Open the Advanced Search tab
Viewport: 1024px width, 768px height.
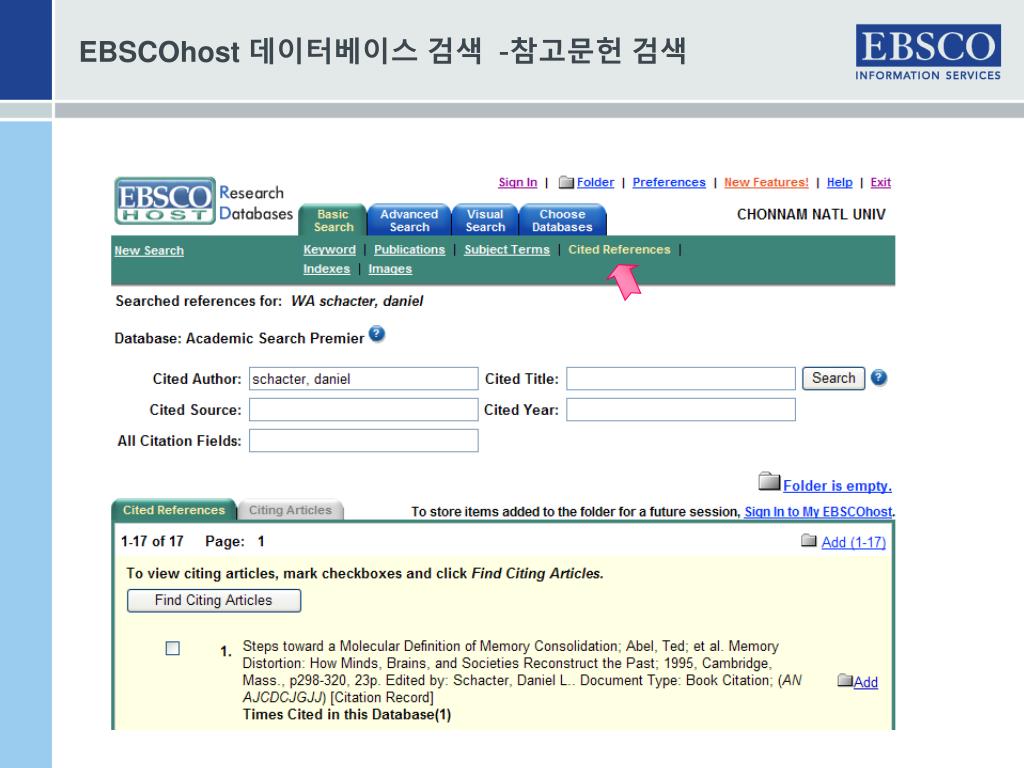(409, 220)
